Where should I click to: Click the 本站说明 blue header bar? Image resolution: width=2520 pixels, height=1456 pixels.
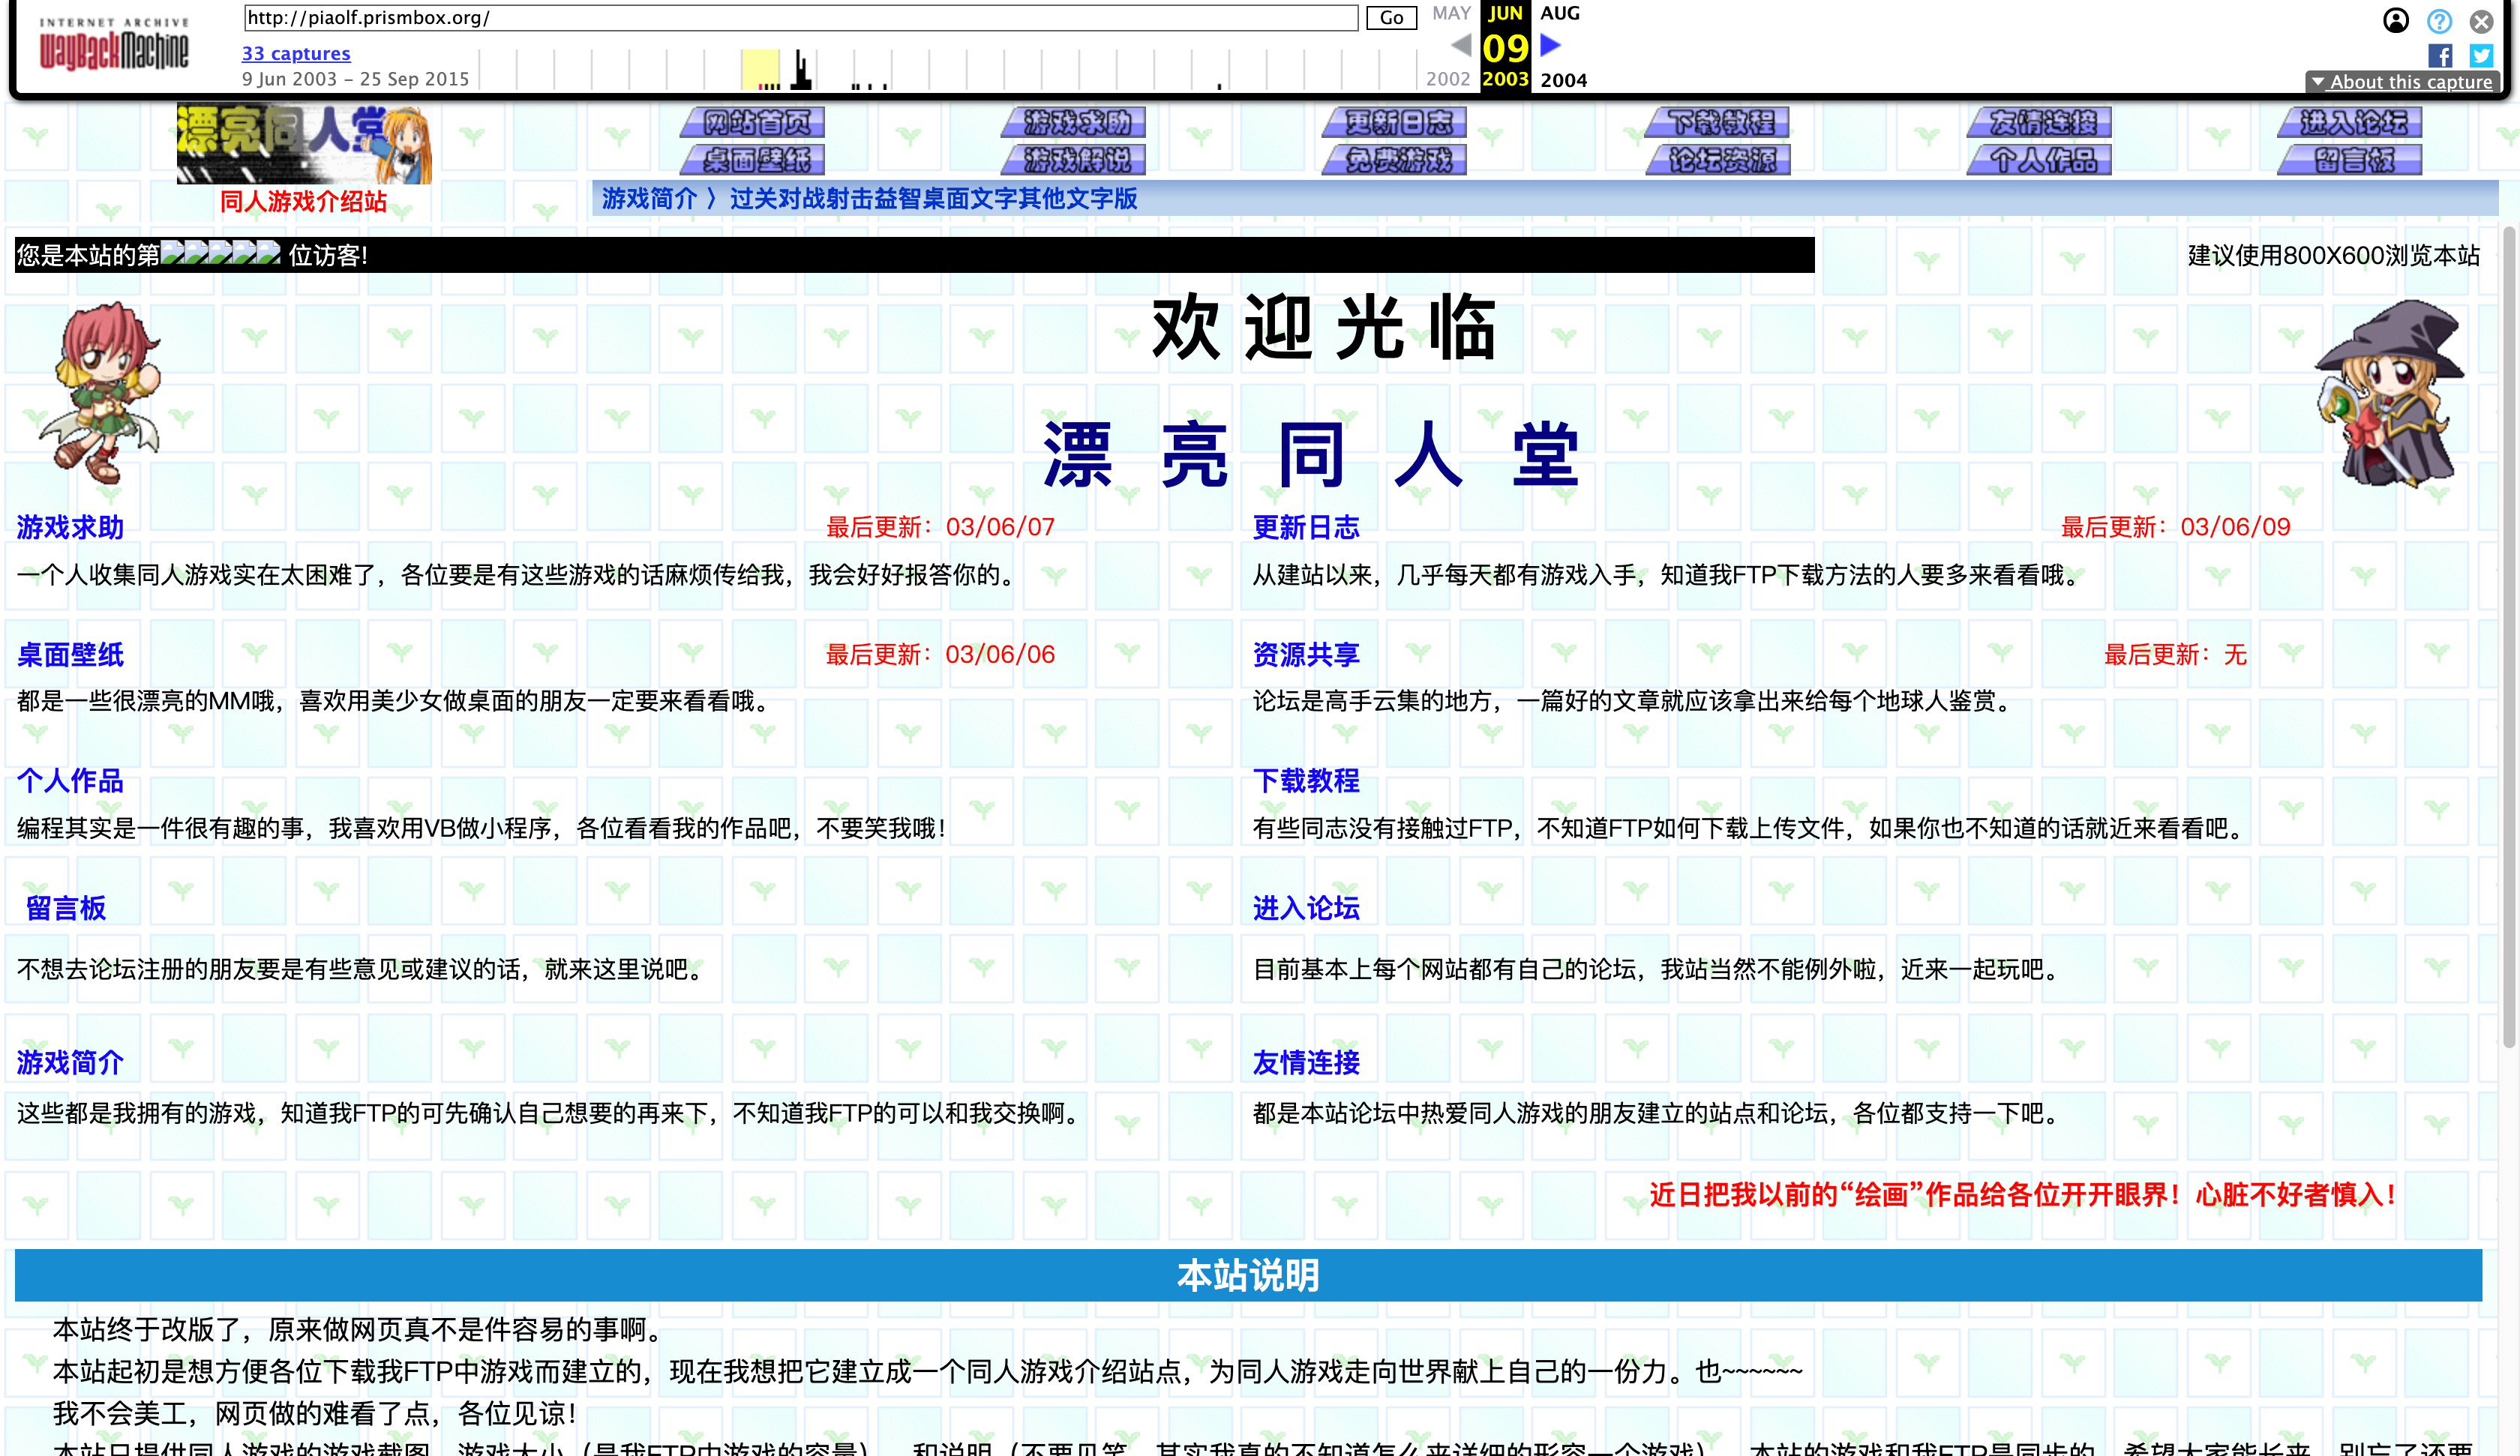pyautogui.click(x=1248, y=1275)
